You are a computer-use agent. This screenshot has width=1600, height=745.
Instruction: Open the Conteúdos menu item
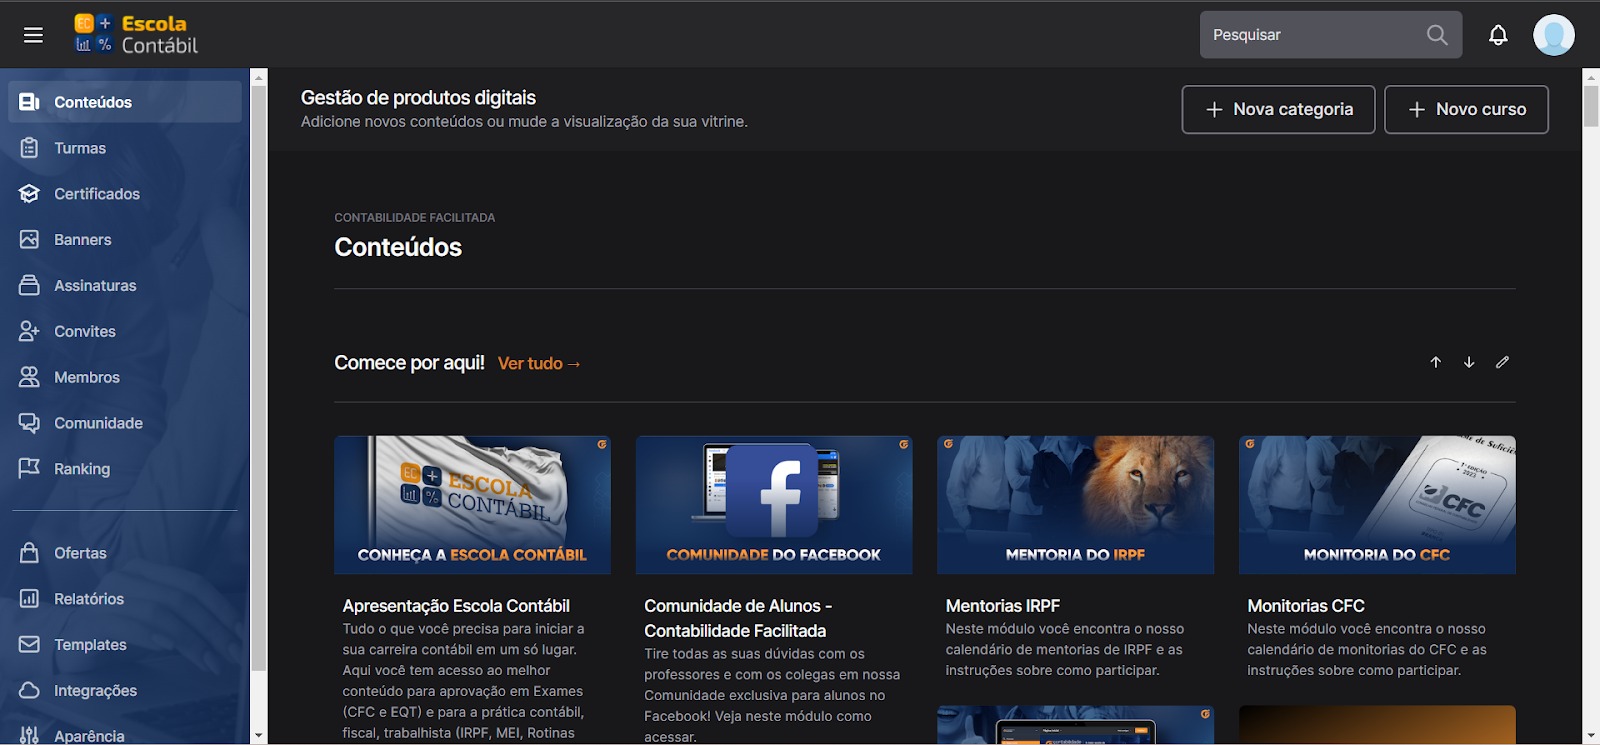(x=125, y=102)
